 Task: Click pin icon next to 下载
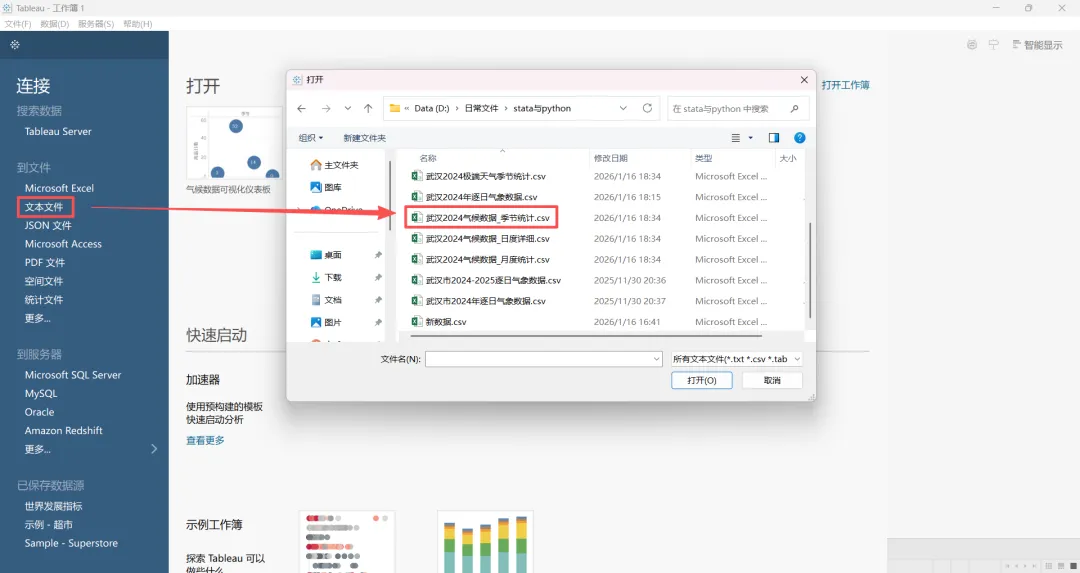378,277
